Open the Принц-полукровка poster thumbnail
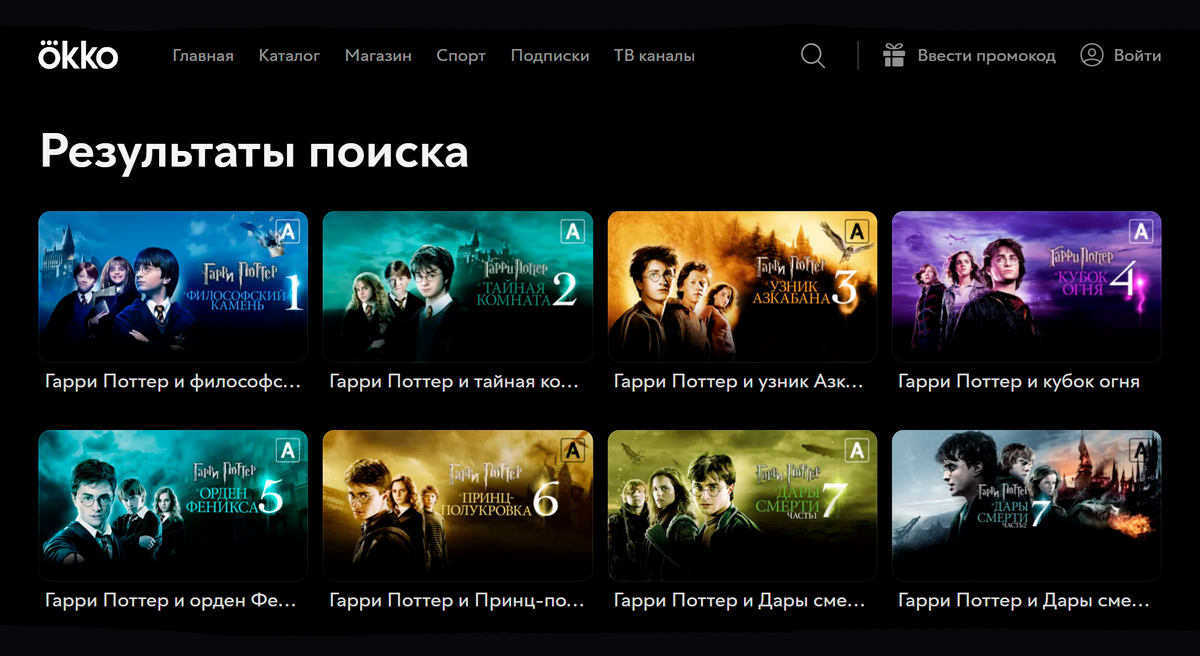Viewport: 1200px width, 656px height. click(x=458, y=505)
